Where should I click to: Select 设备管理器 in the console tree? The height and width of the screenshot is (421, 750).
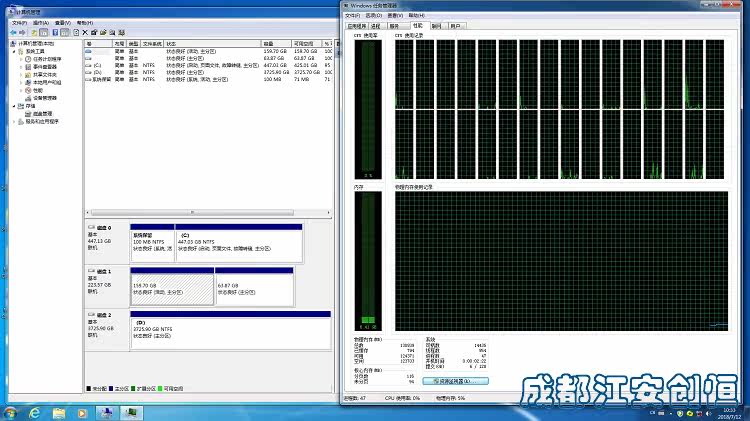click(44, 98)
